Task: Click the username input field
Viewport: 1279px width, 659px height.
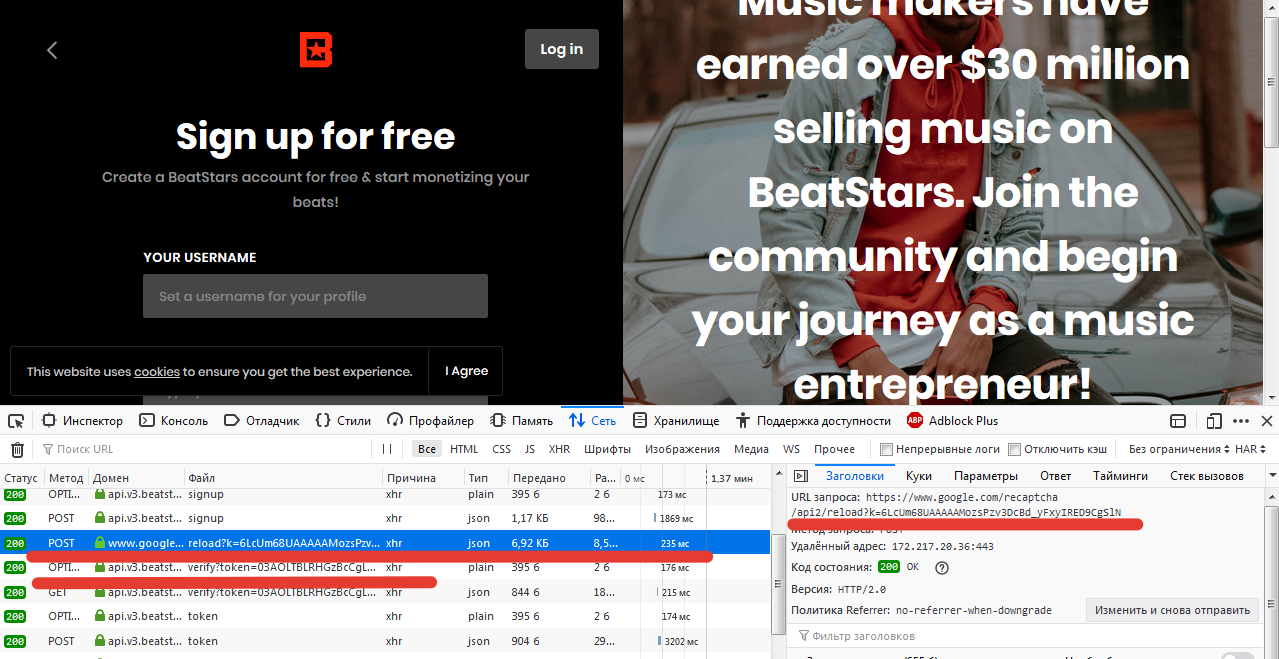Action: point(315,296)
